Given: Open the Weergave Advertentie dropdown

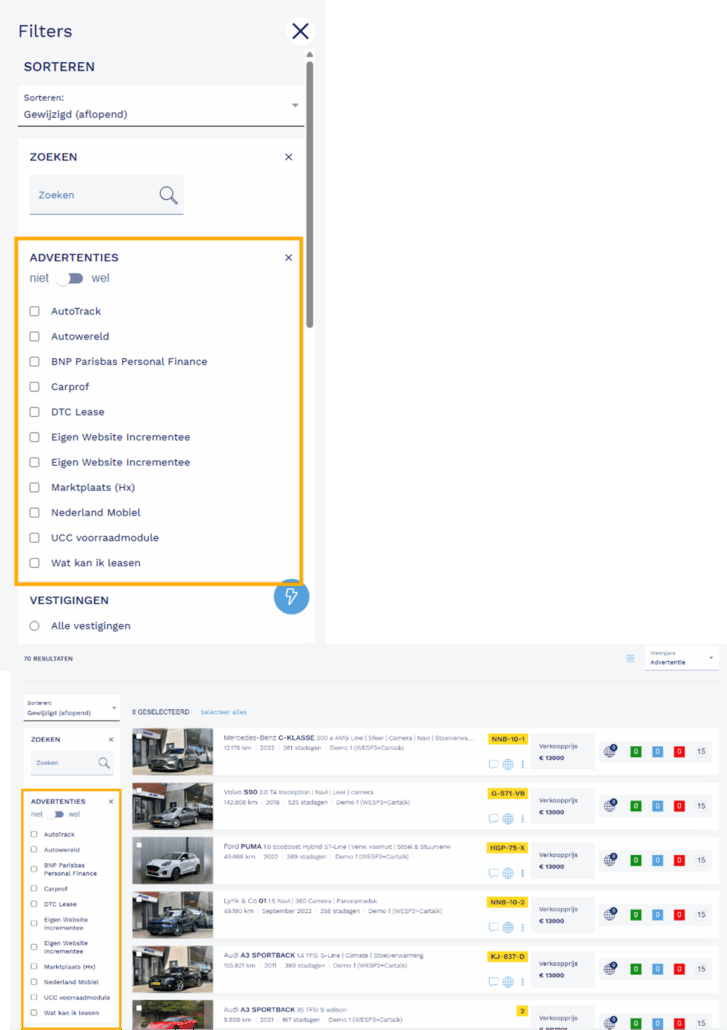Looking at the screenshot, I should [x=682, y=658].
